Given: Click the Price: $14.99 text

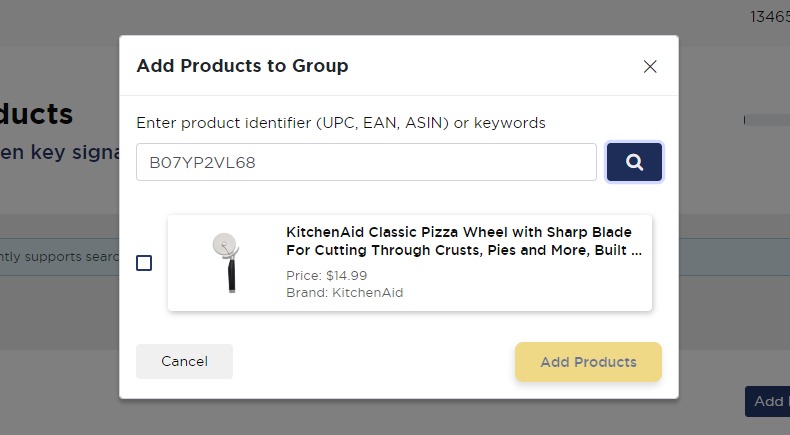Looking at the screenshot, I should click(x=327, y=276).
